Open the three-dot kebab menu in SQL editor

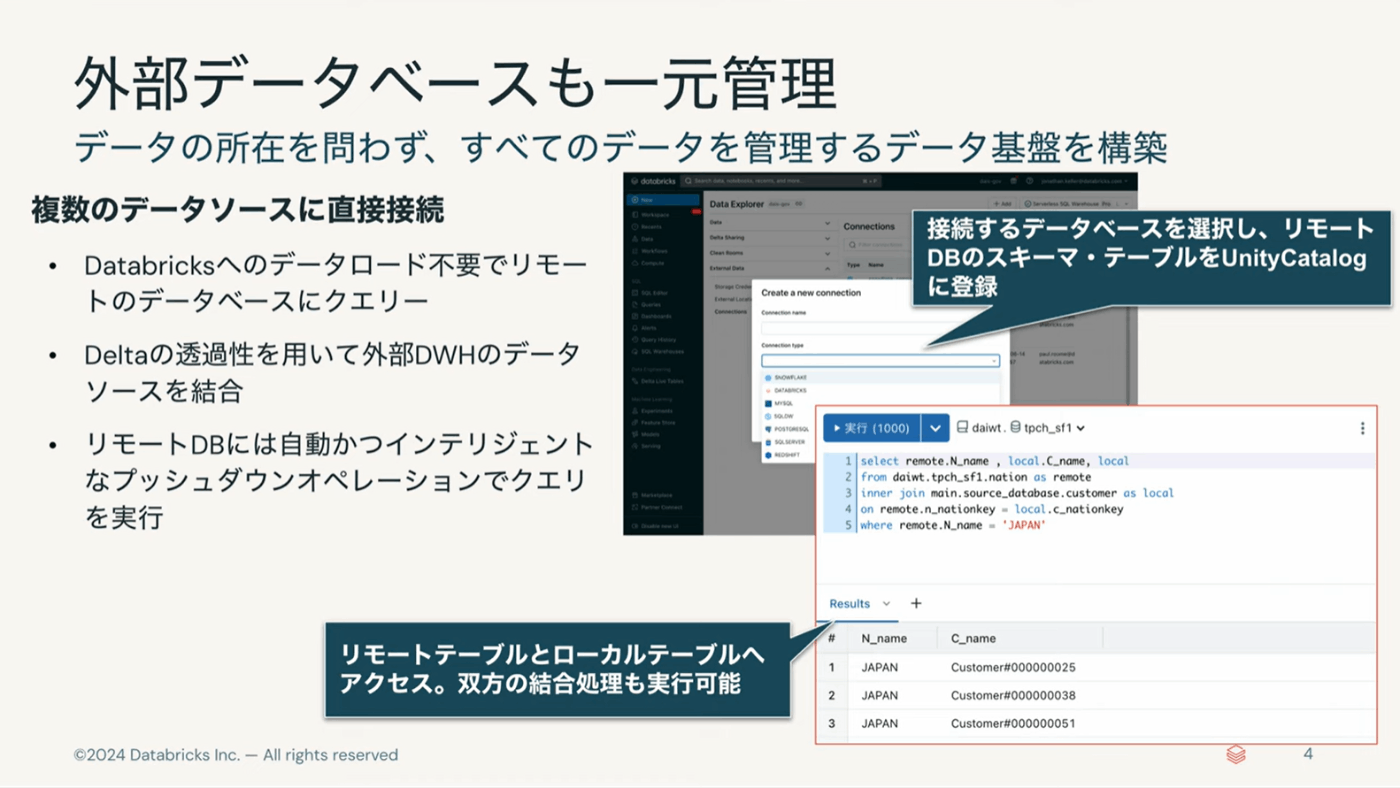1362,428
